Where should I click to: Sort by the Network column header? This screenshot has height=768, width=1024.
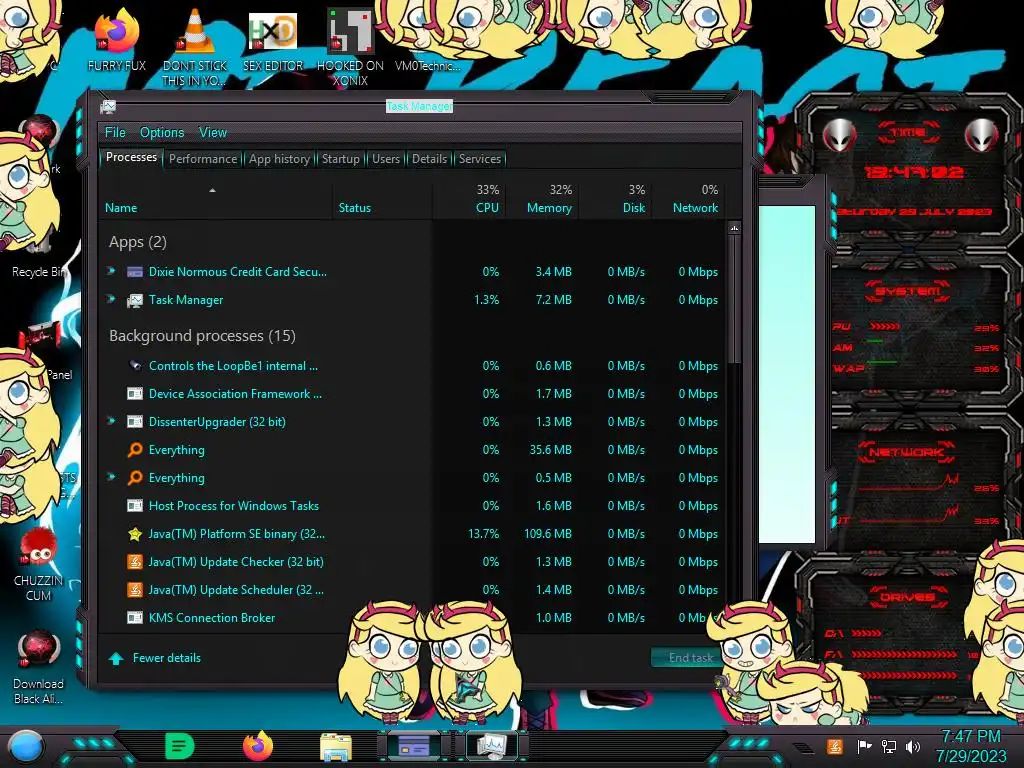688,199
